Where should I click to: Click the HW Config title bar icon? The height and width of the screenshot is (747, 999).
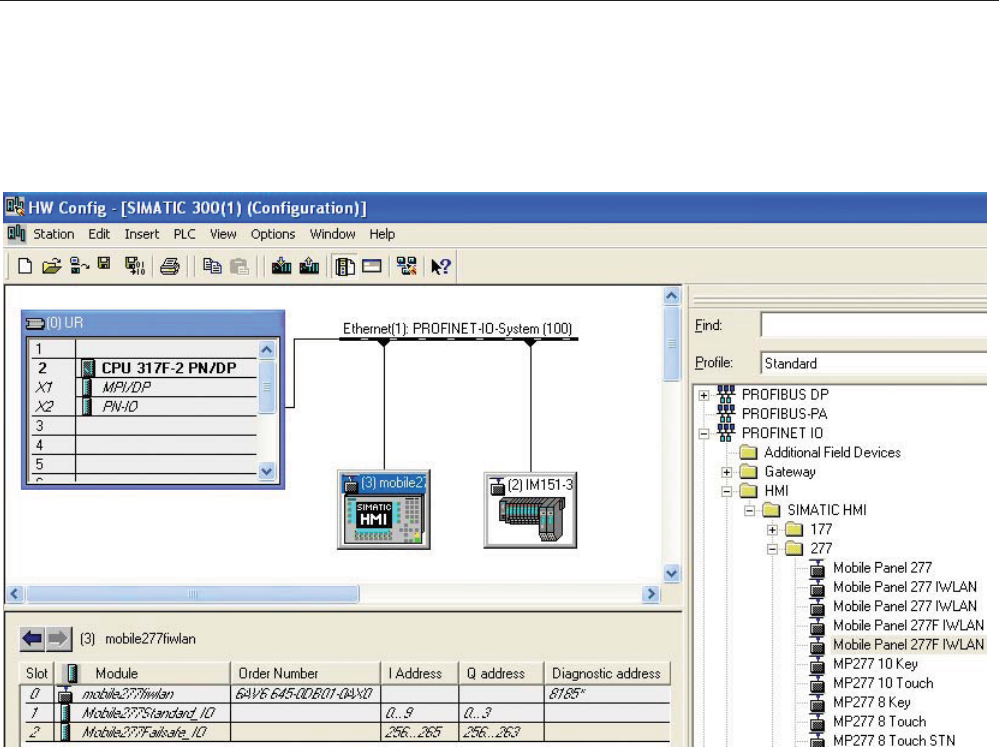point(15,207)
